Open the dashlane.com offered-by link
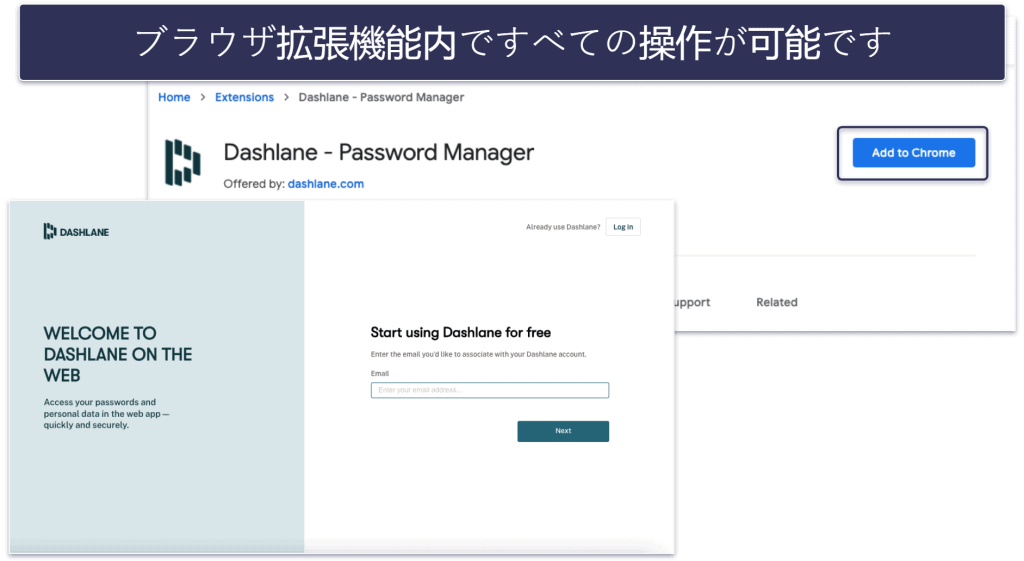 coord(326,184)
